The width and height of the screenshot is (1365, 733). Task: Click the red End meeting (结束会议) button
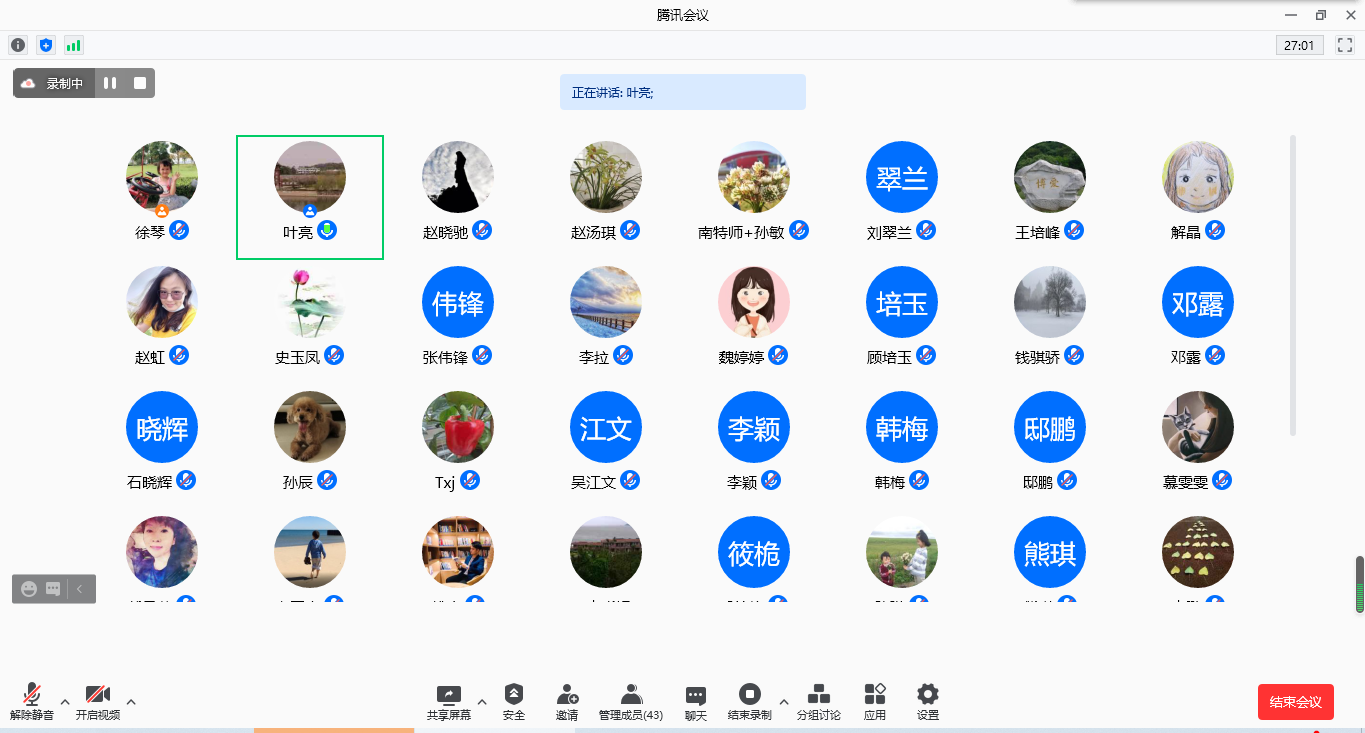point(1295,702)
